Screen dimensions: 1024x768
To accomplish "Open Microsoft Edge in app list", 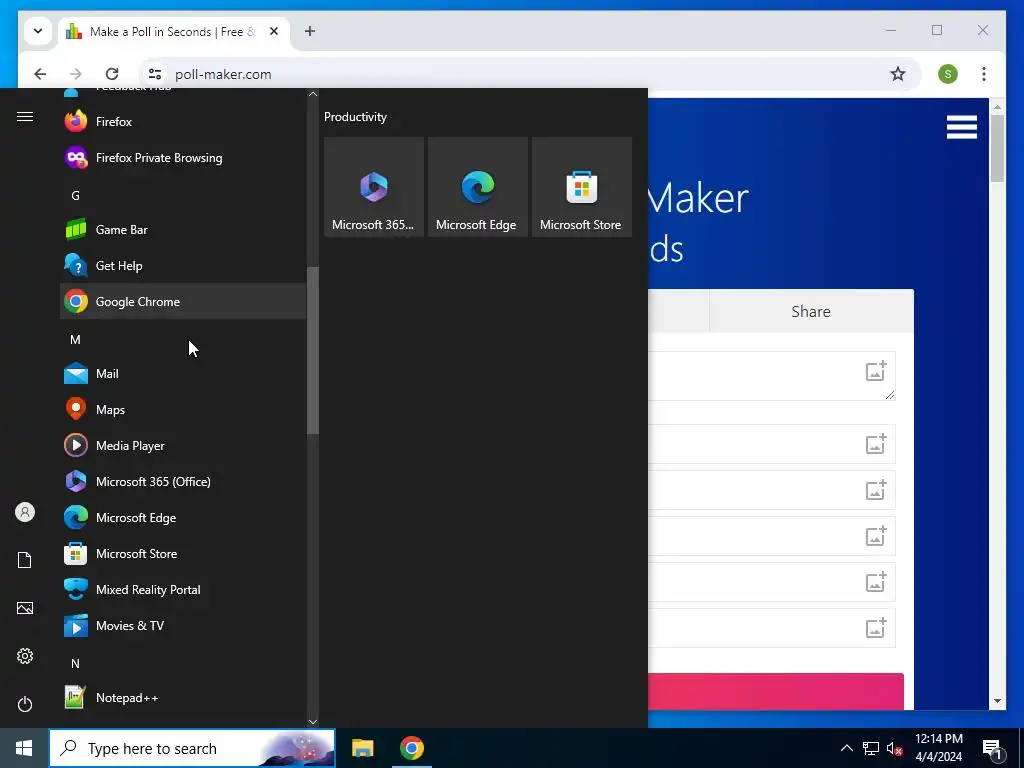I will tap(183, 518).
